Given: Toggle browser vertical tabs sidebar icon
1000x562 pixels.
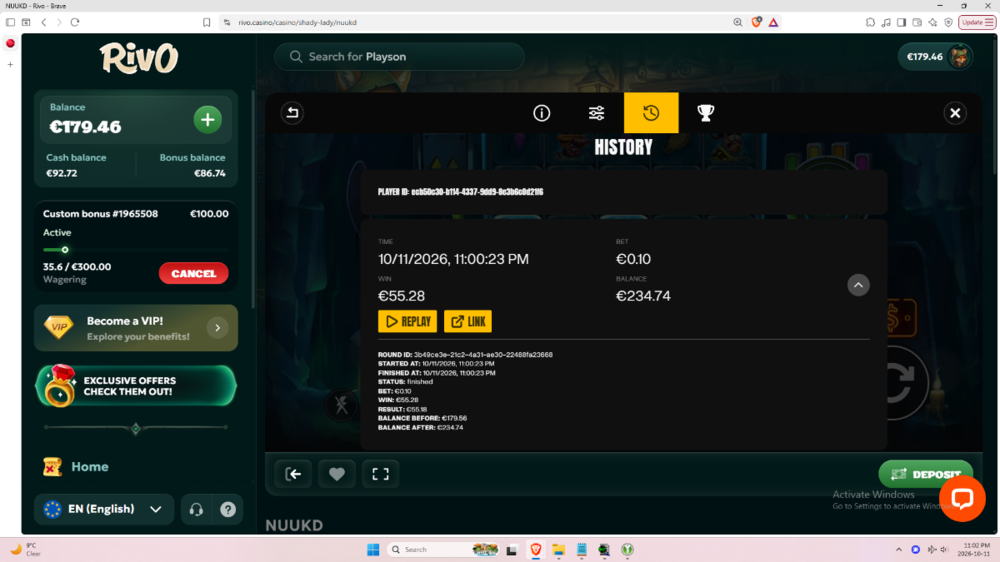Looking at the screenshot, I should (x=10, y=22).
